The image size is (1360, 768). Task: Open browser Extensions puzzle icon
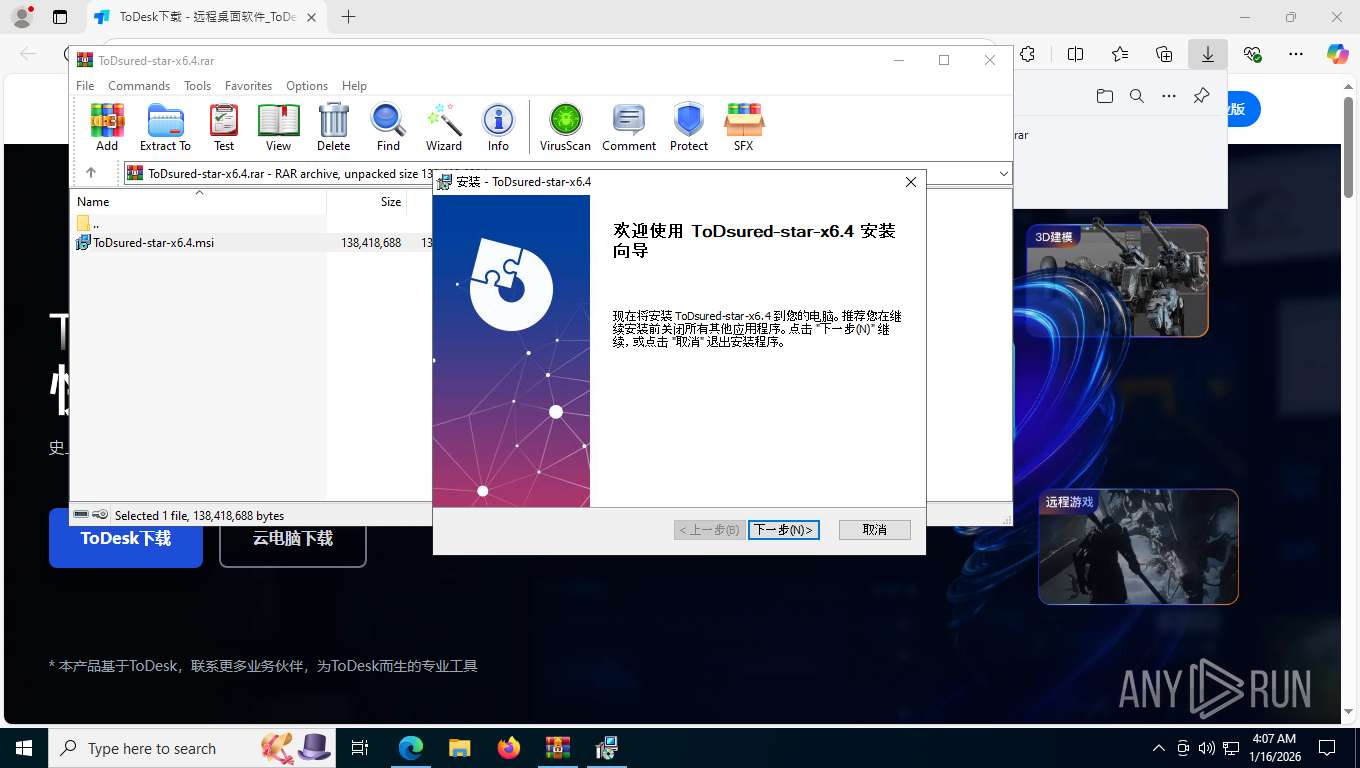click(1027, 54)
